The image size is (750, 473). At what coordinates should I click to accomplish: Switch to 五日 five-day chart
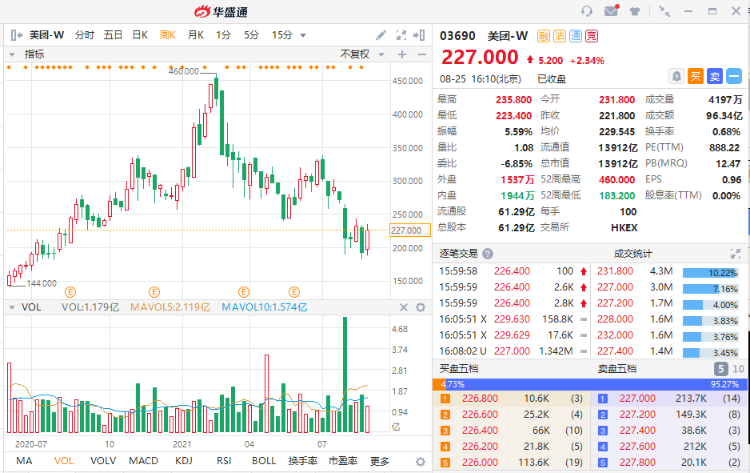point(113,35)
